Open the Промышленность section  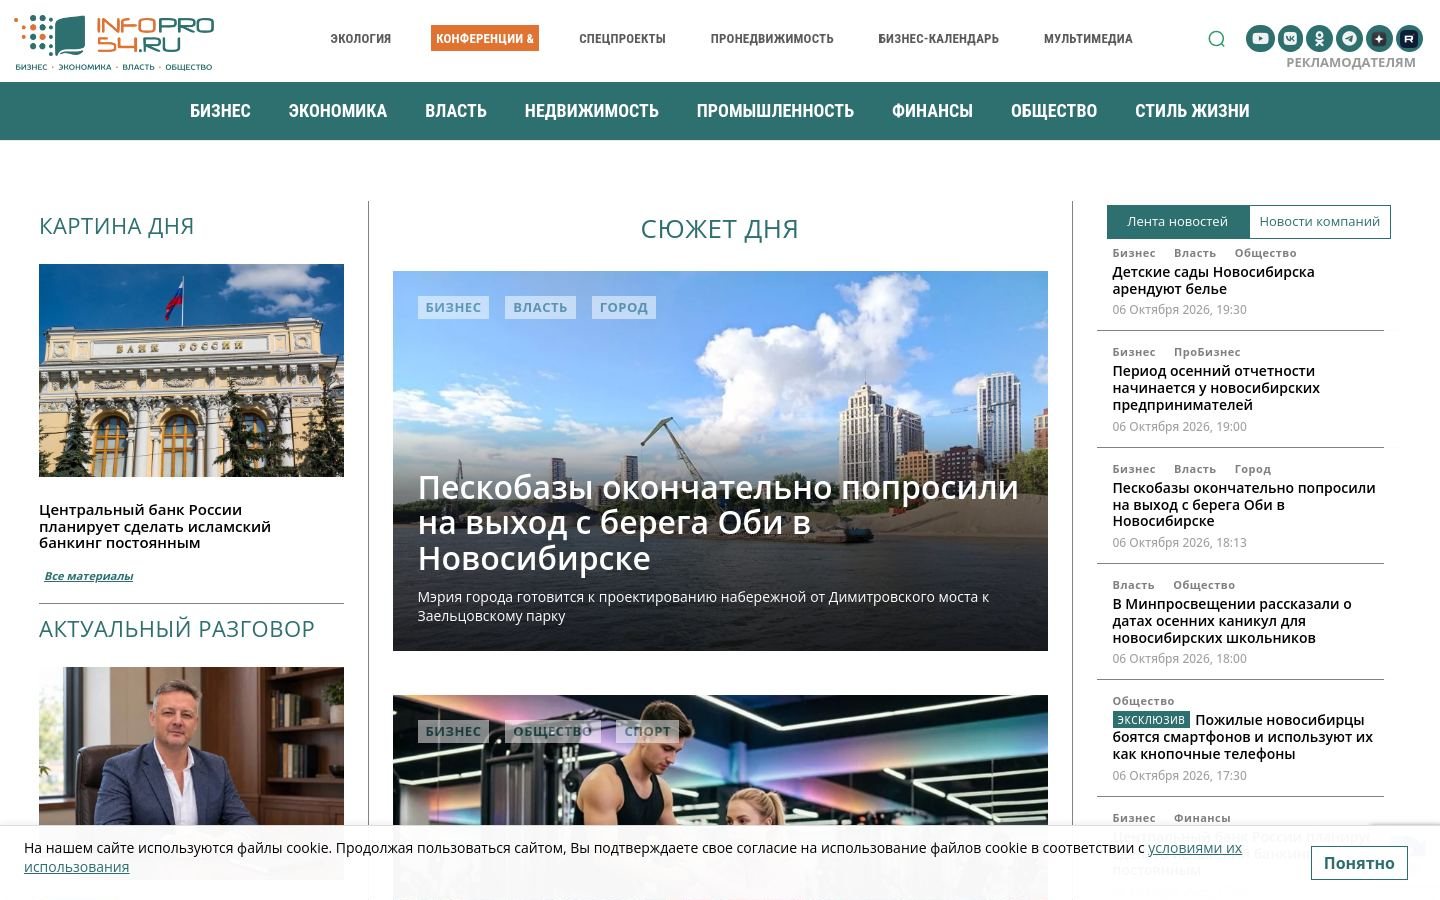(775, 111)
